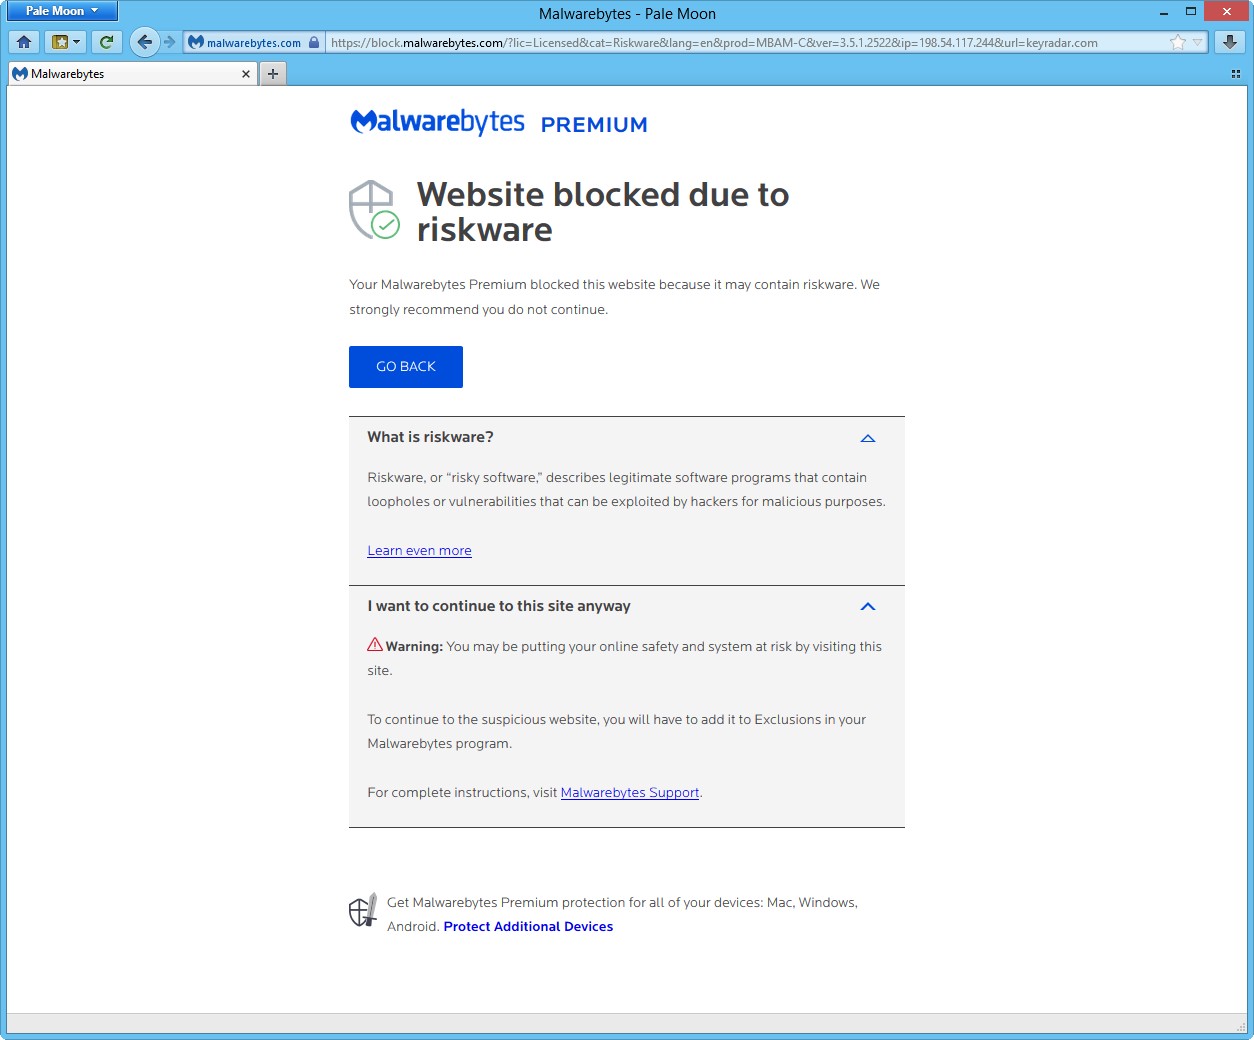Go to the browser Home page
The width and height of the screenshot is (1254, 1040).
pos(24,42)
